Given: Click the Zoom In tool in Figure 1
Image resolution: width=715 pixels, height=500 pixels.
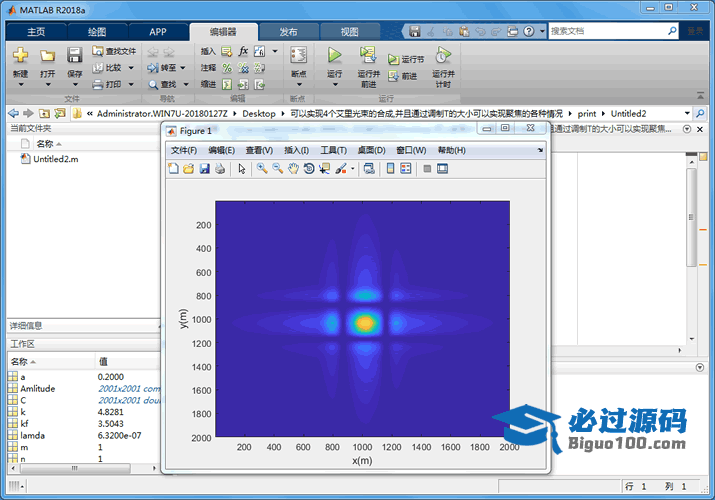Looking at the screenshot, I should 262,169.
